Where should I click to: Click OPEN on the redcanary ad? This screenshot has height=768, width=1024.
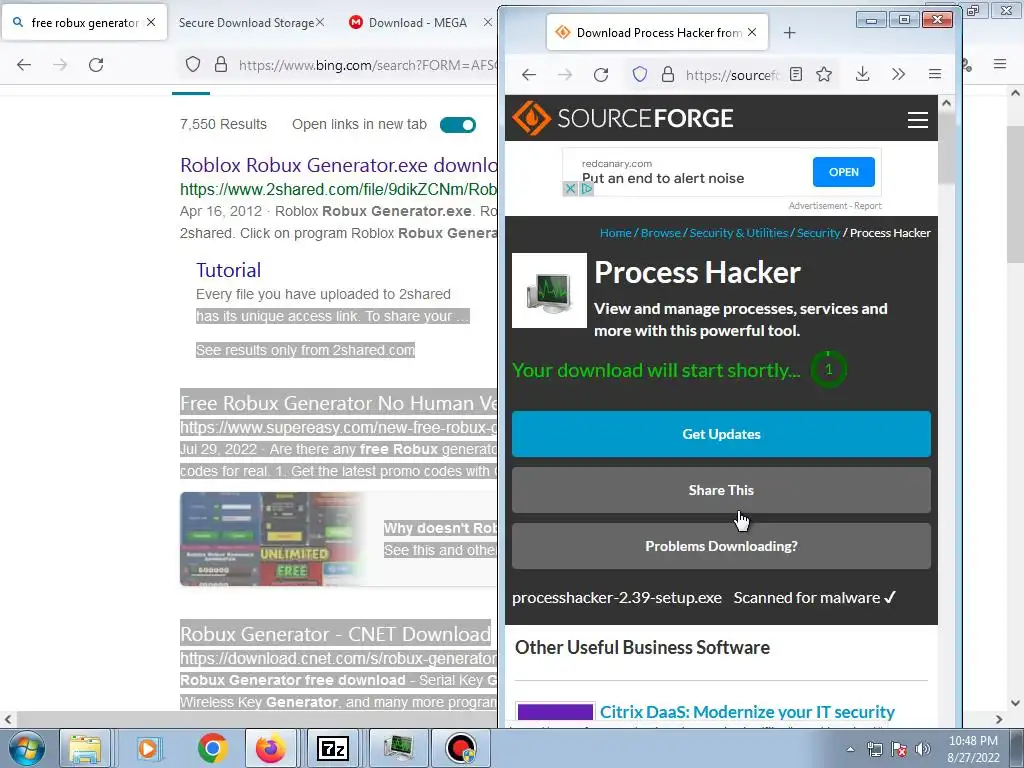click(x=844, y=172)
